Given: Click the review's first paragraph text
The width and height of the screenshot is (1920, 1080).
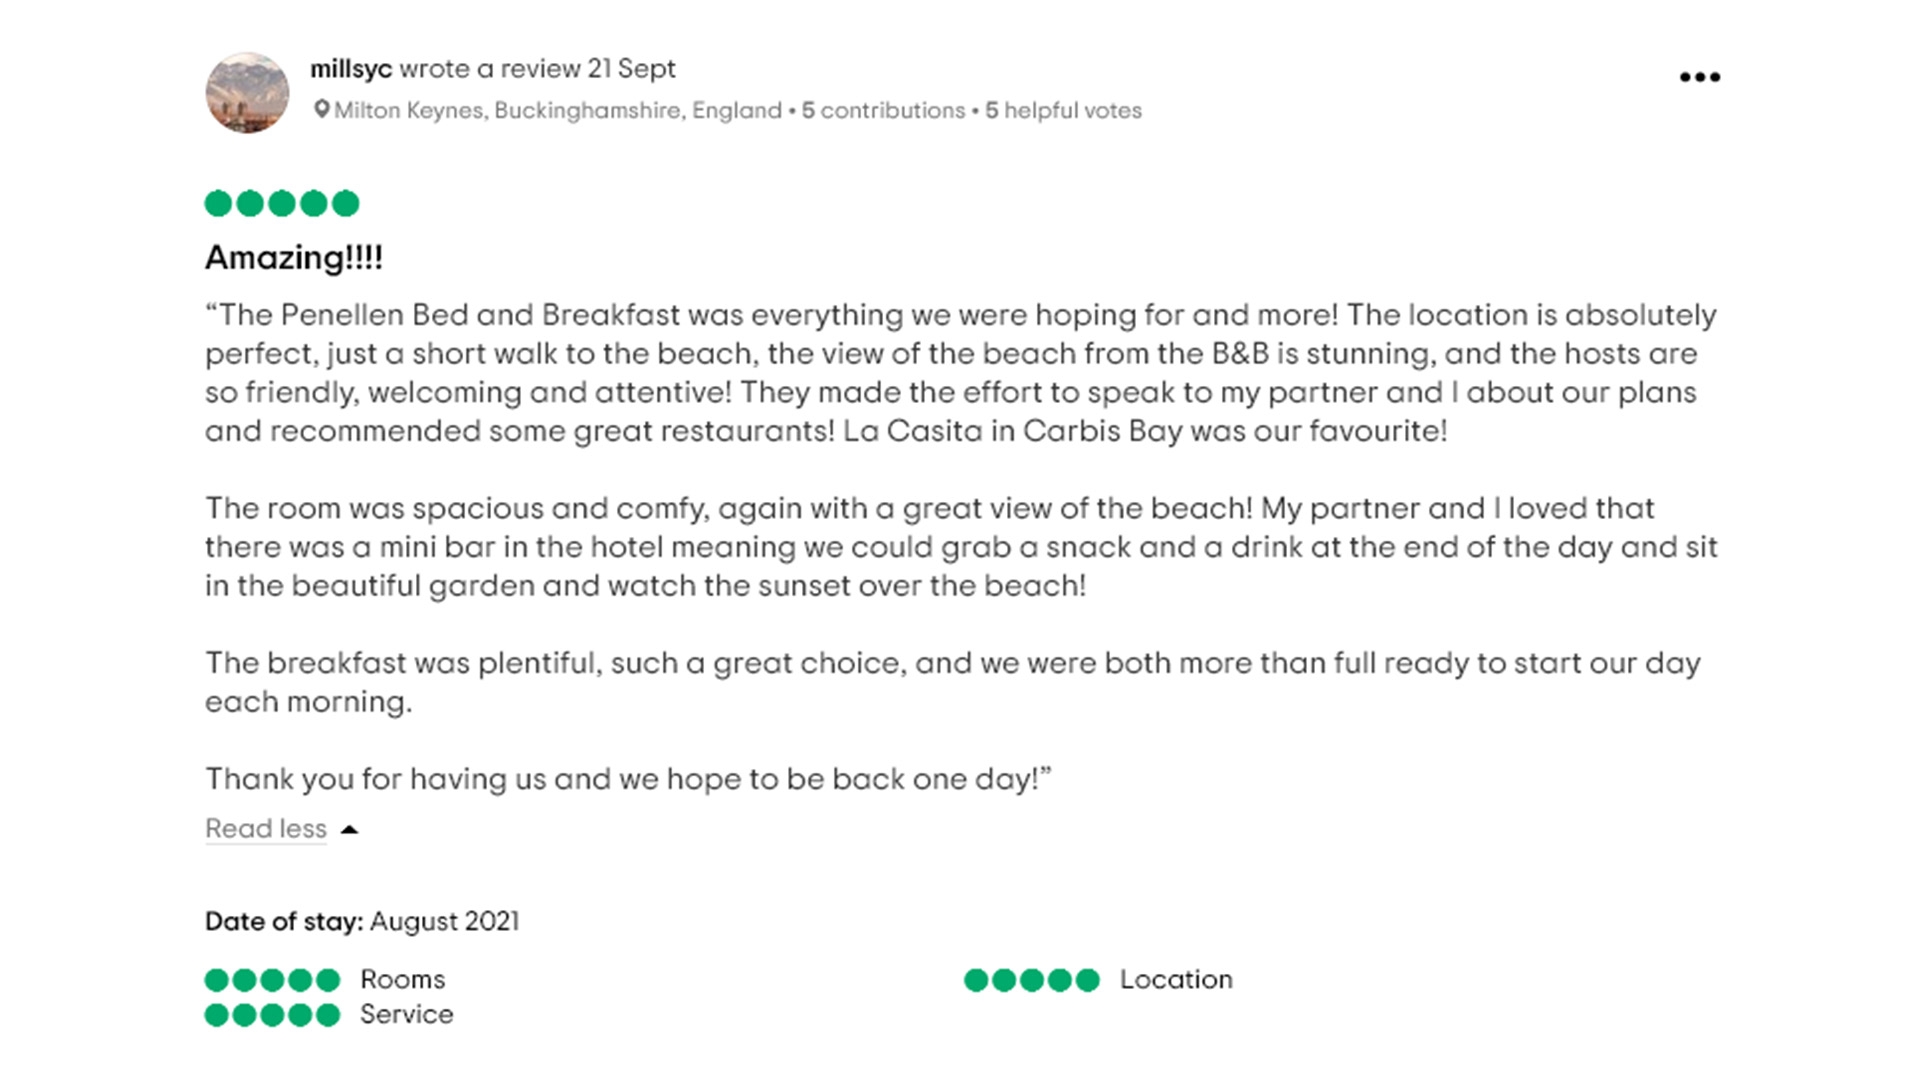Looking at the screenshot, I should tap(961, 373).
